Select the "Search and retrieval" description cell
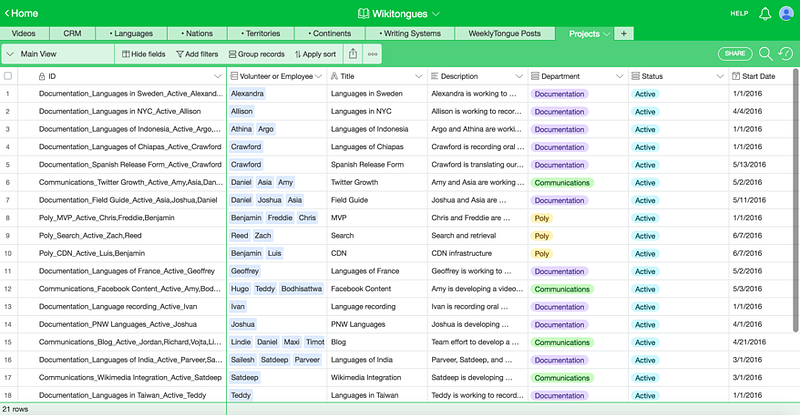 point(478,236)
